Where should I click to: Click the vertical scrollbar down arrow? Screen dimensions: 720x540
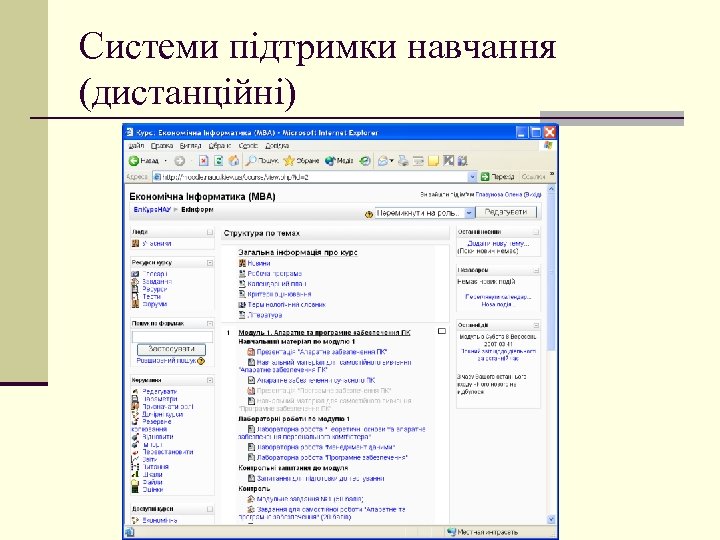click(x=551, y=519)
